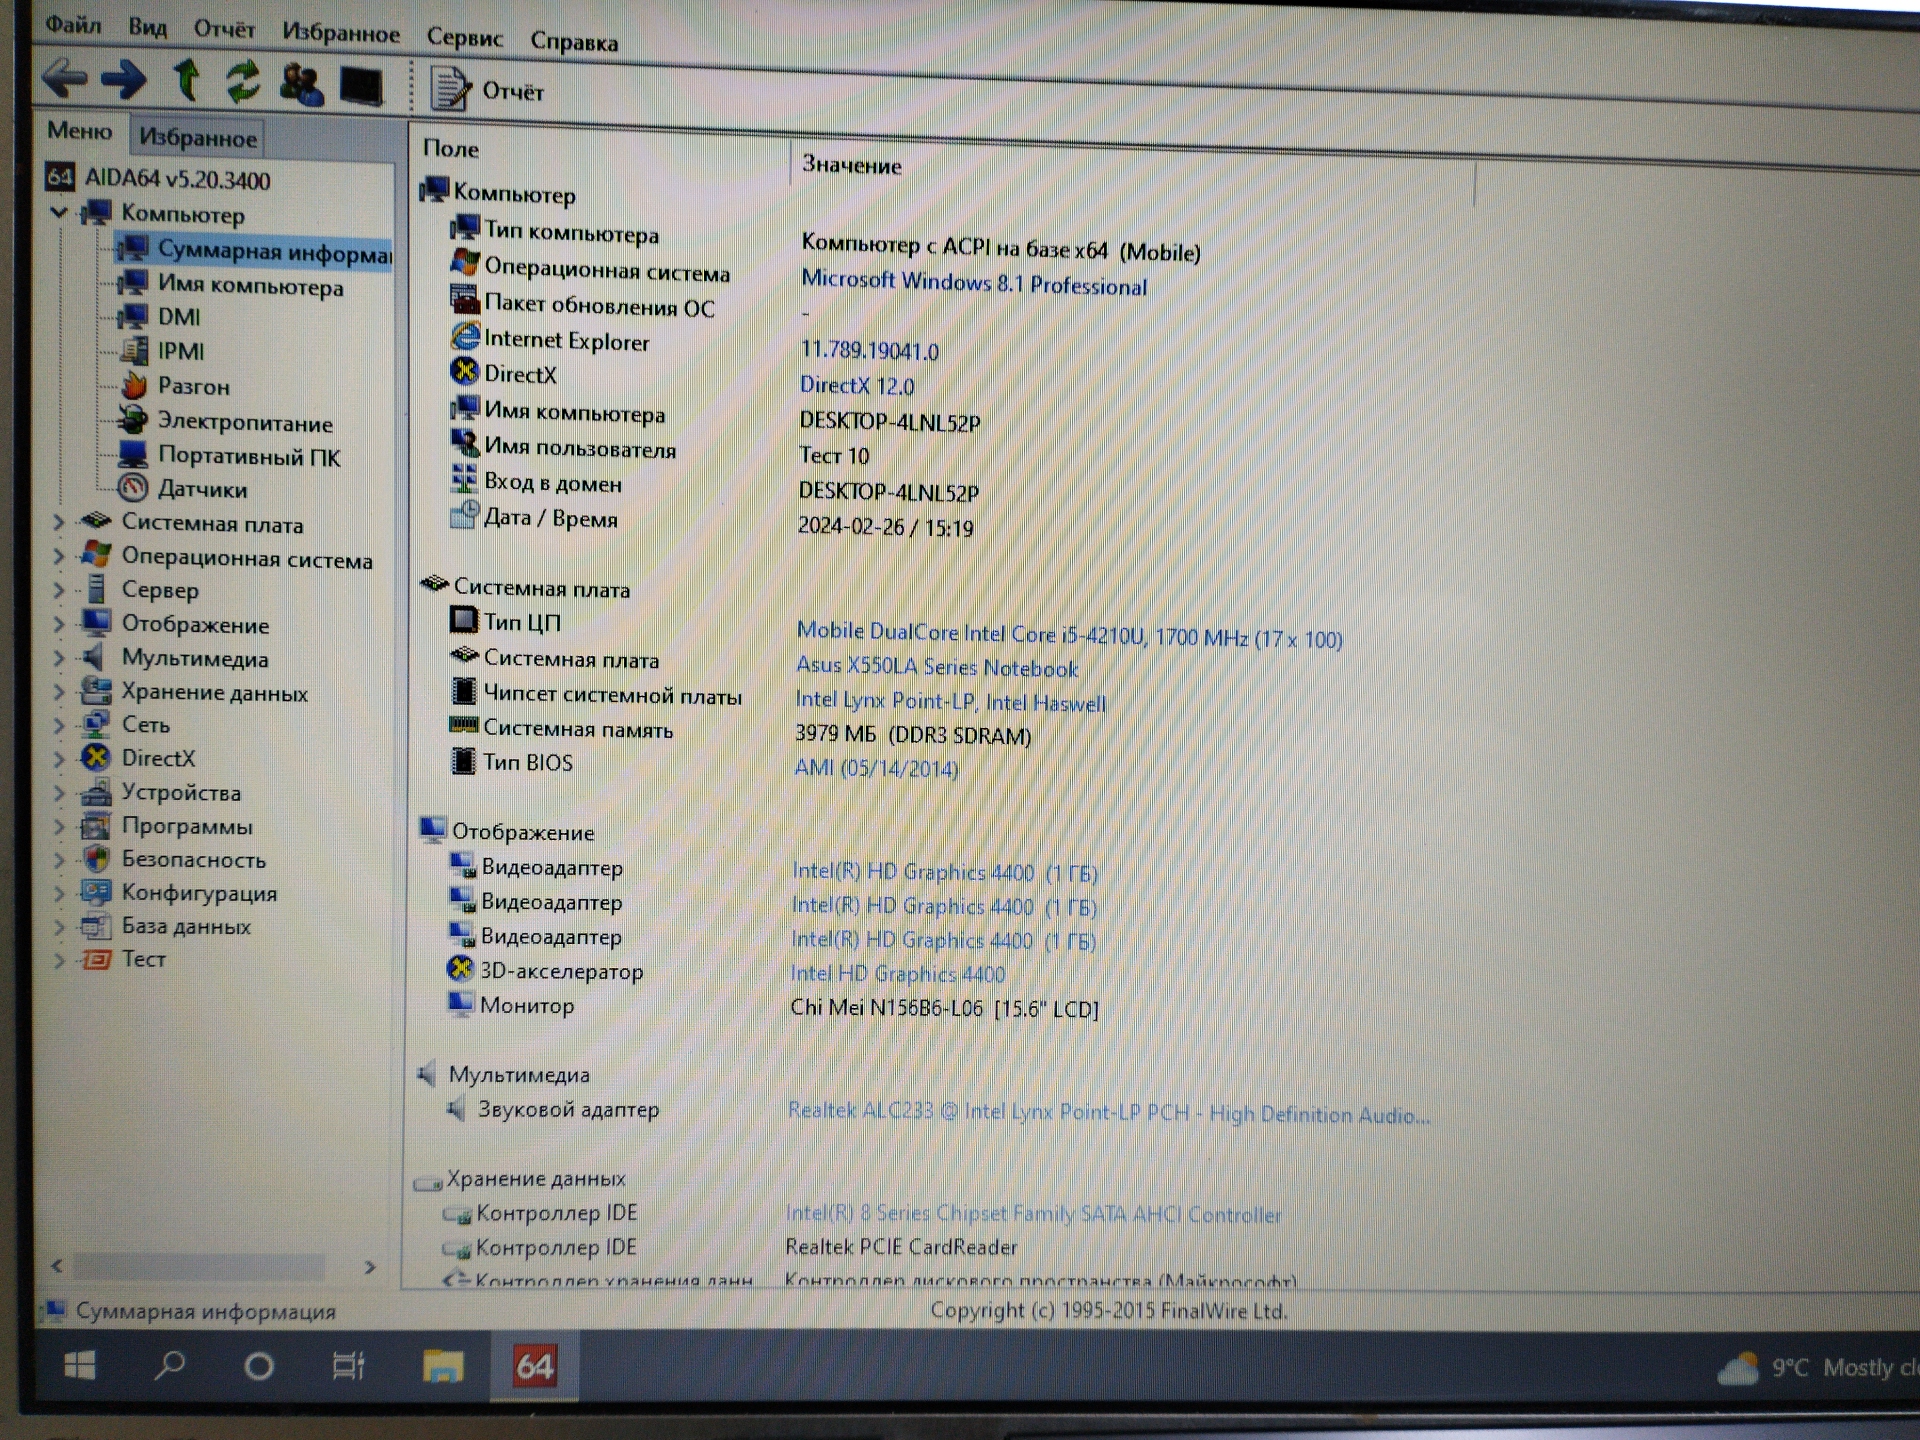The image size is (1920, 1440).
Task: Click the База данных icon
Action: (x=96, y=926)
